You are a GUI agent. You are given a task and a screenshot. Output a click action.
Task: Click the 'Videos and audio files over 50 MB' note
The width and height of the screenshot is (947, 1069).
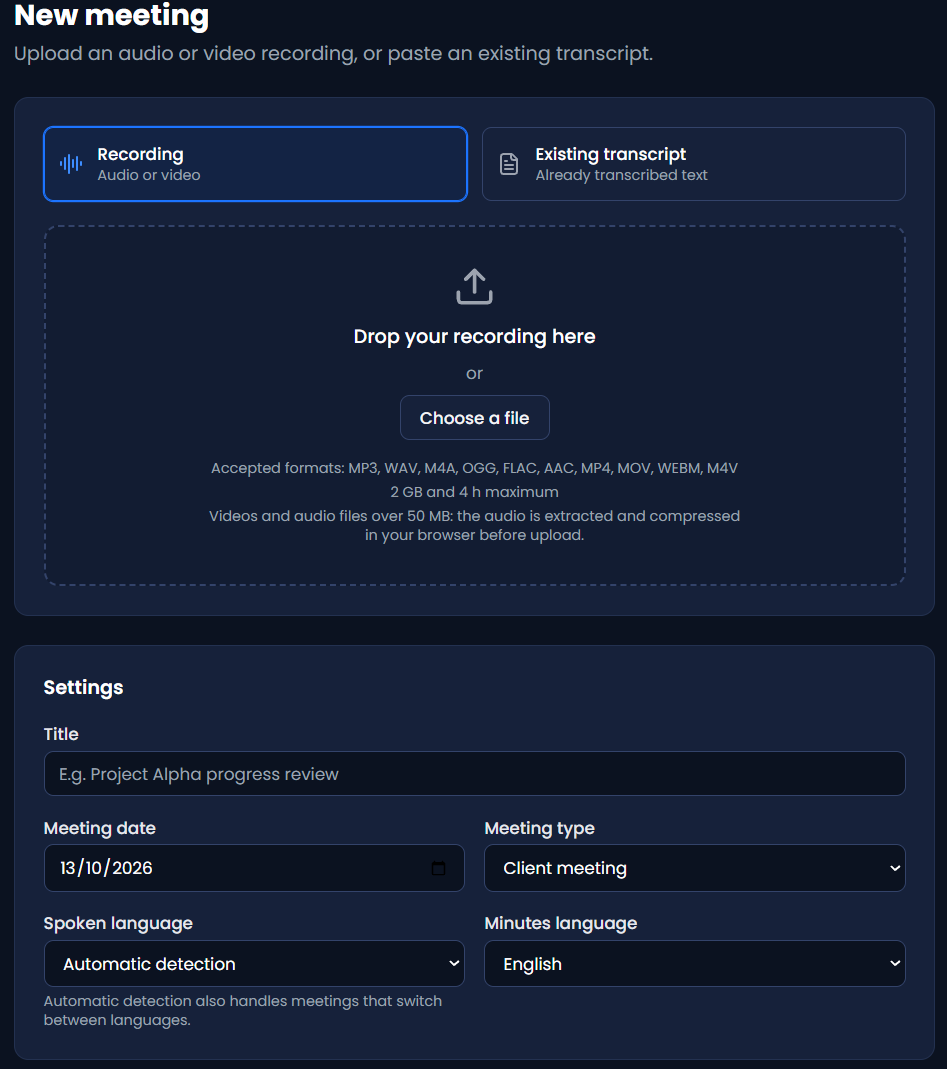(475, 525)
